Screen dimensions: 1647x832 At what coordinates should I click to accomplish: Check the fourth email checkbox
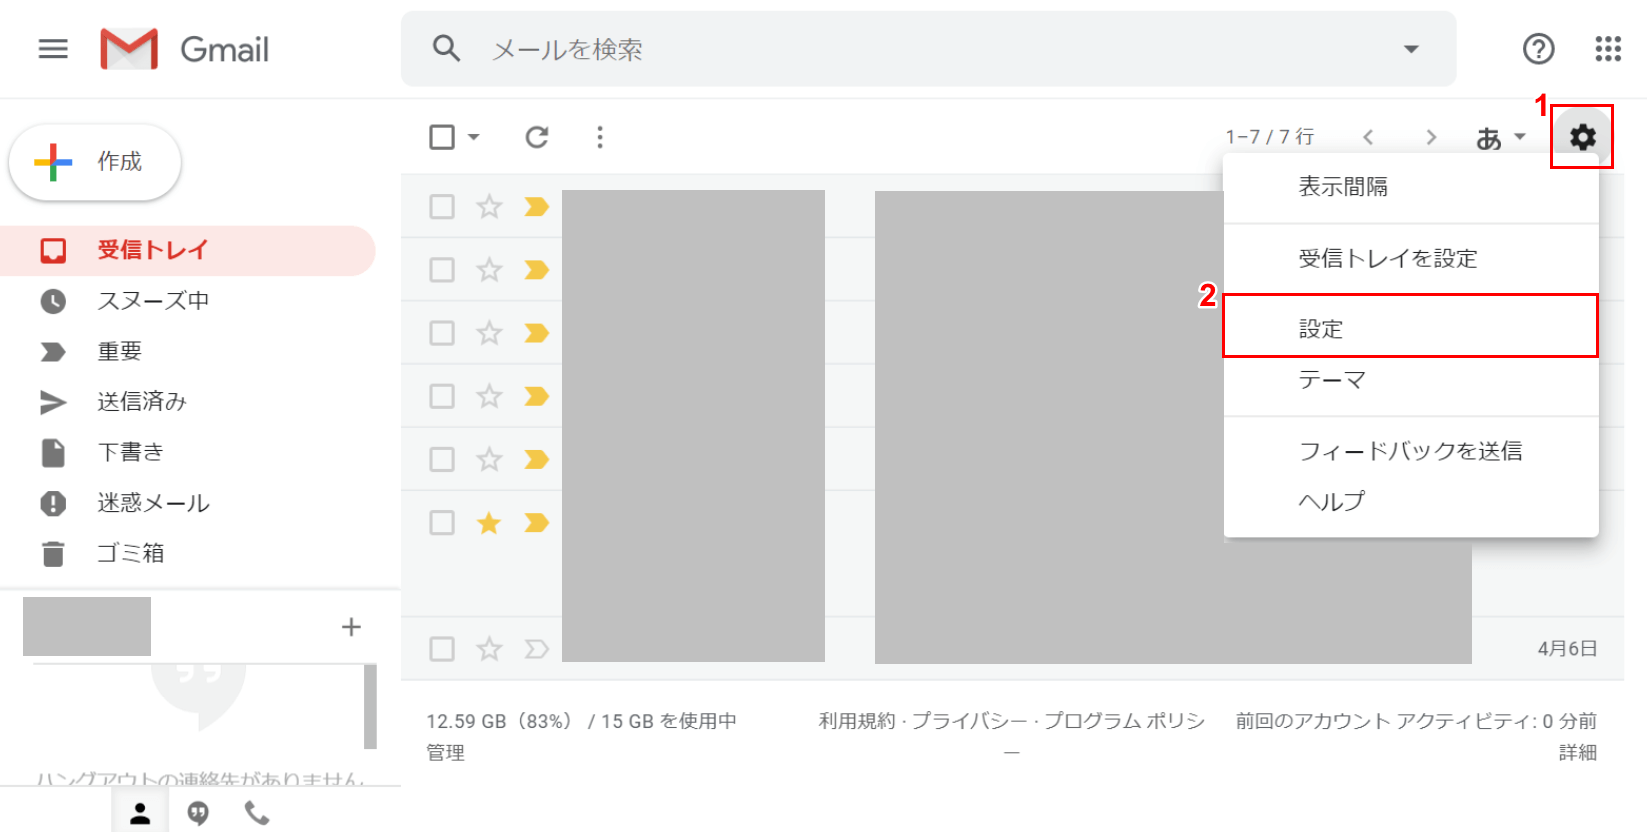(442, 396)
